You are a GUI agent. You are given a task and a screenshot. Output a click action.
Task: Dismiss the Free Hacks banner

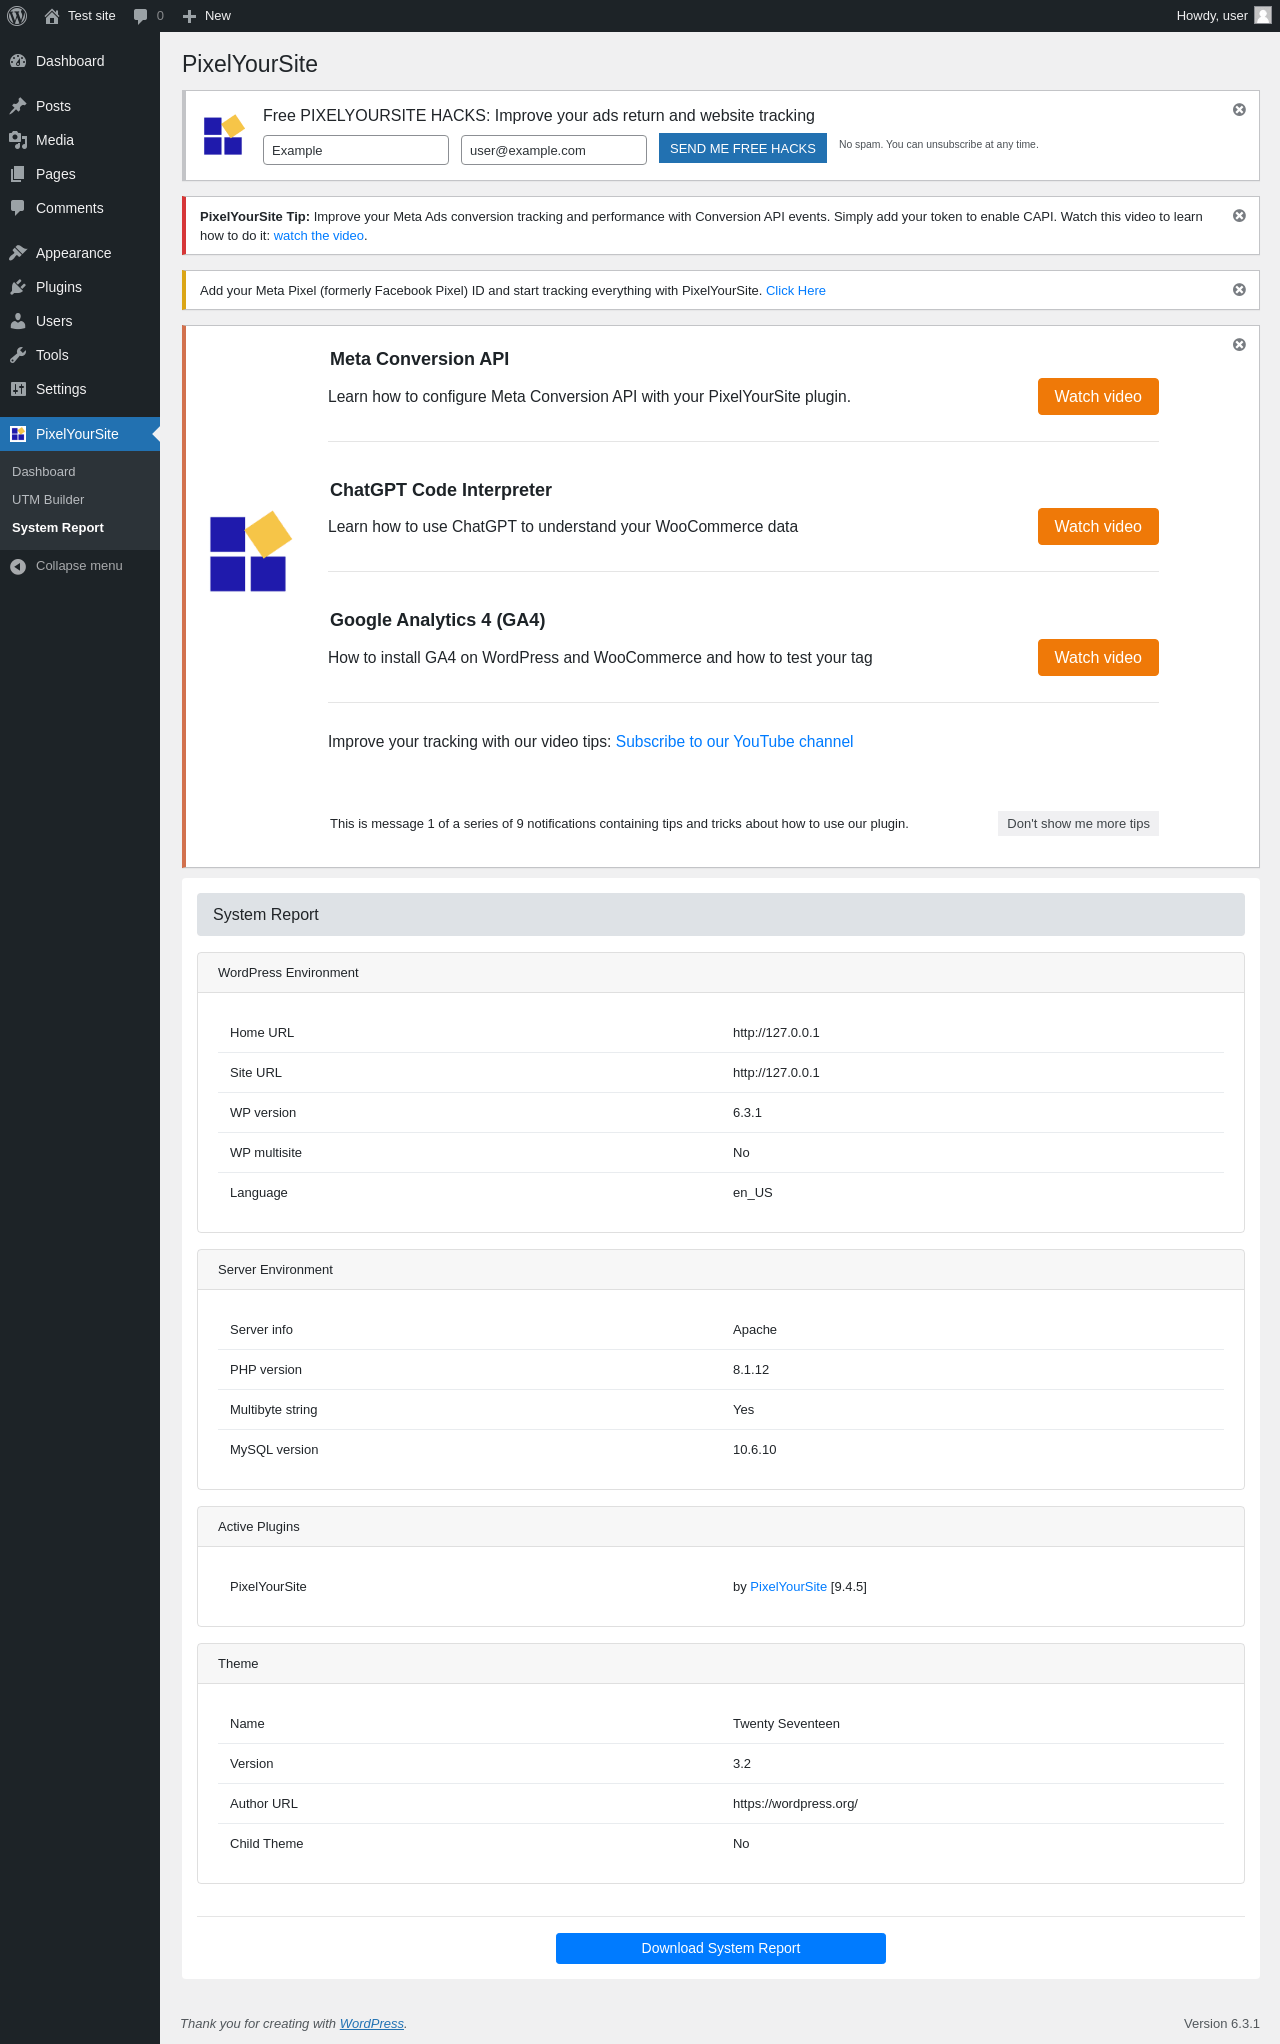pyautogui.click(x=1239, y=110)
